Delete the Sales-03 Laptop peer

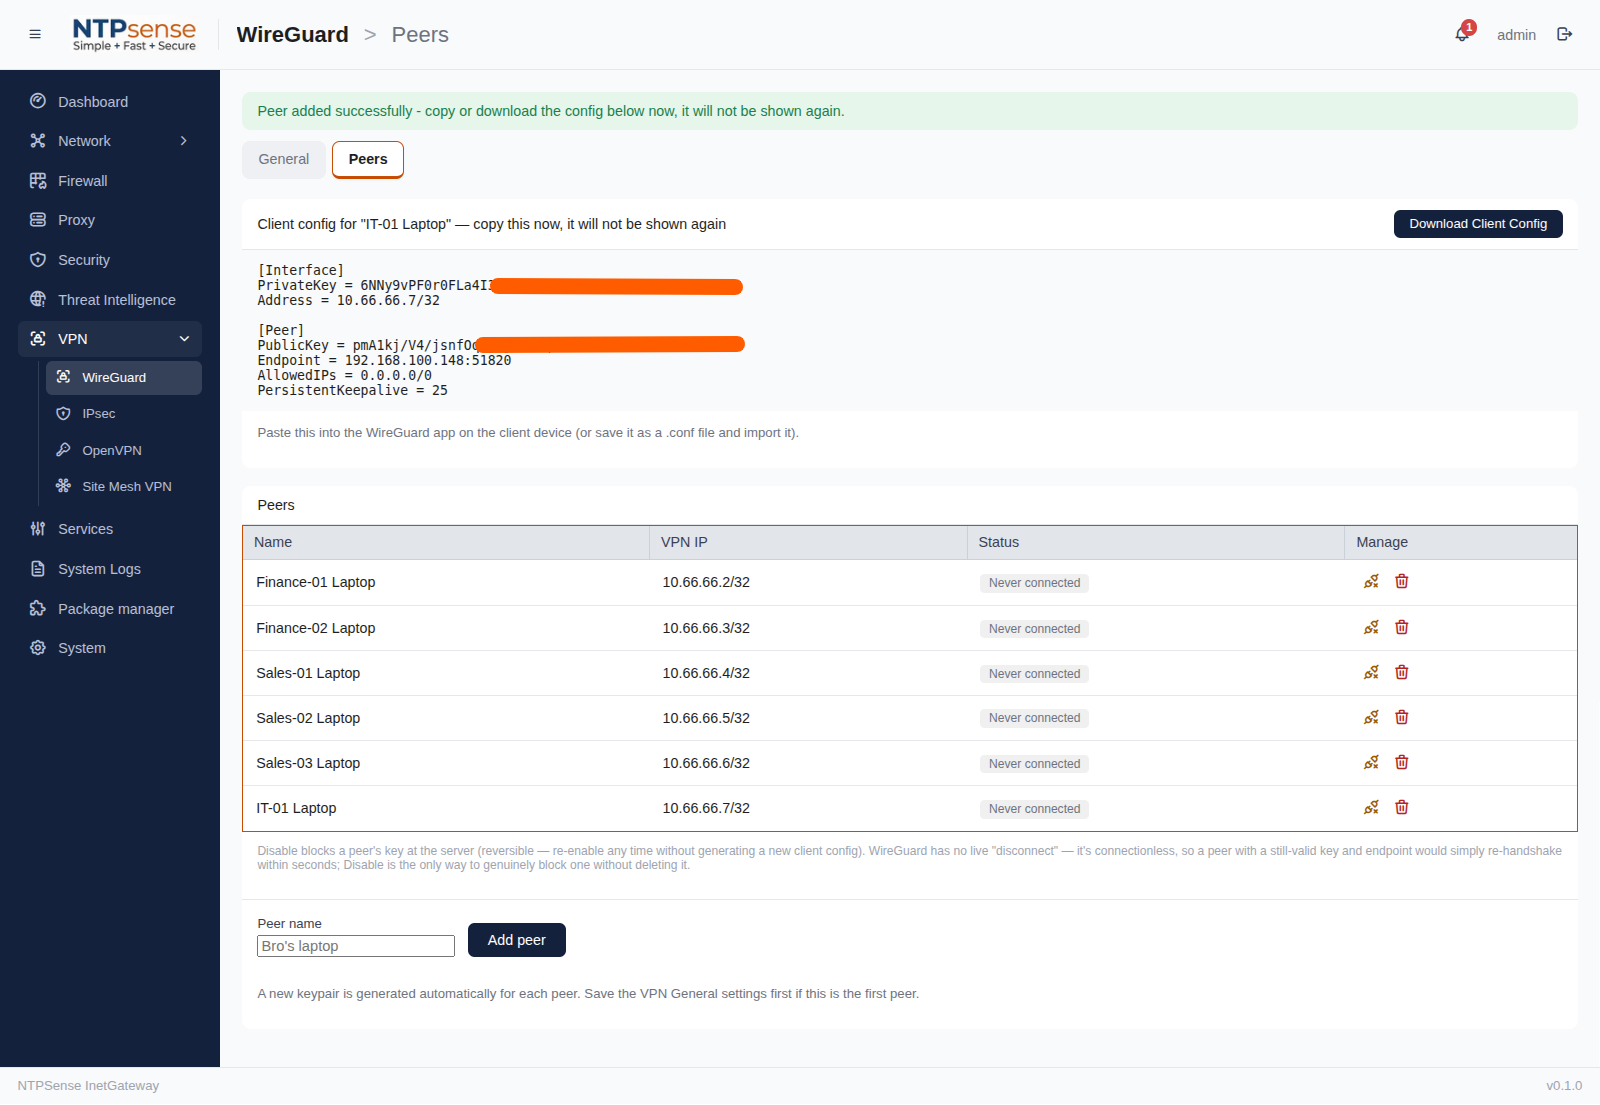pyautogui.click(x=1402, y=763)
